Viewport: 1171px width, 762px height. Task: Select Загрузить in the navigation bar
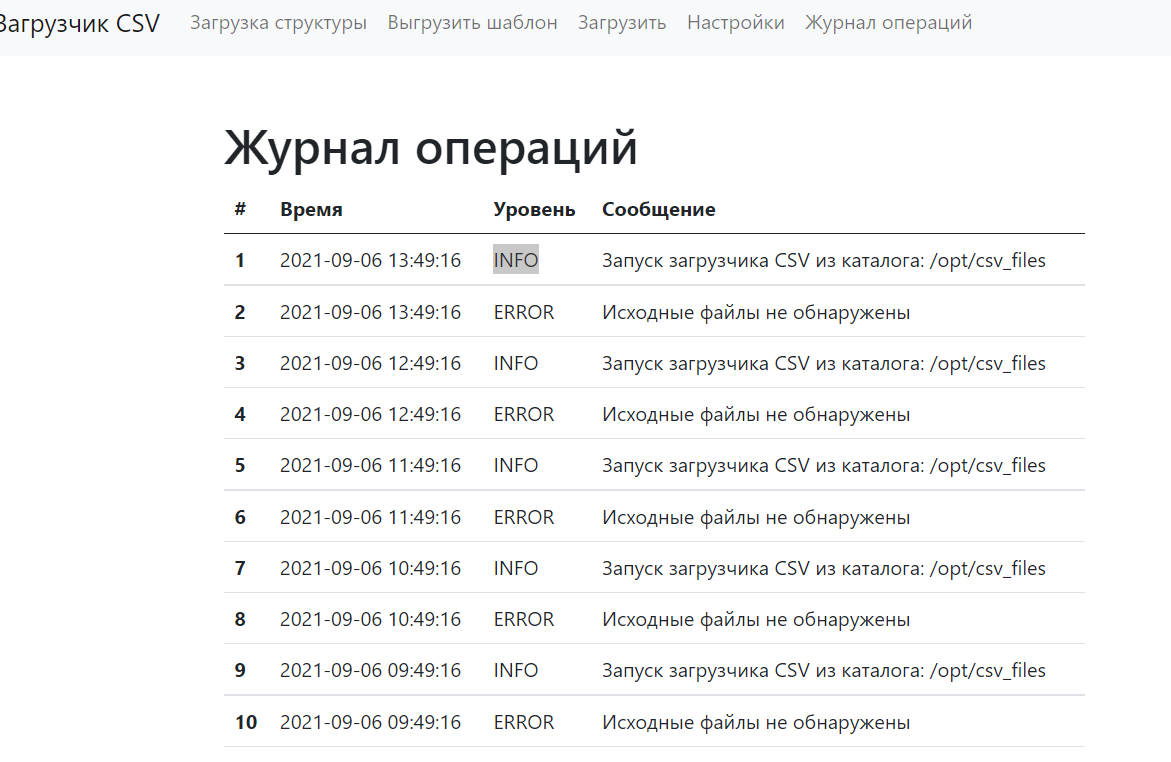coord(621,22)
